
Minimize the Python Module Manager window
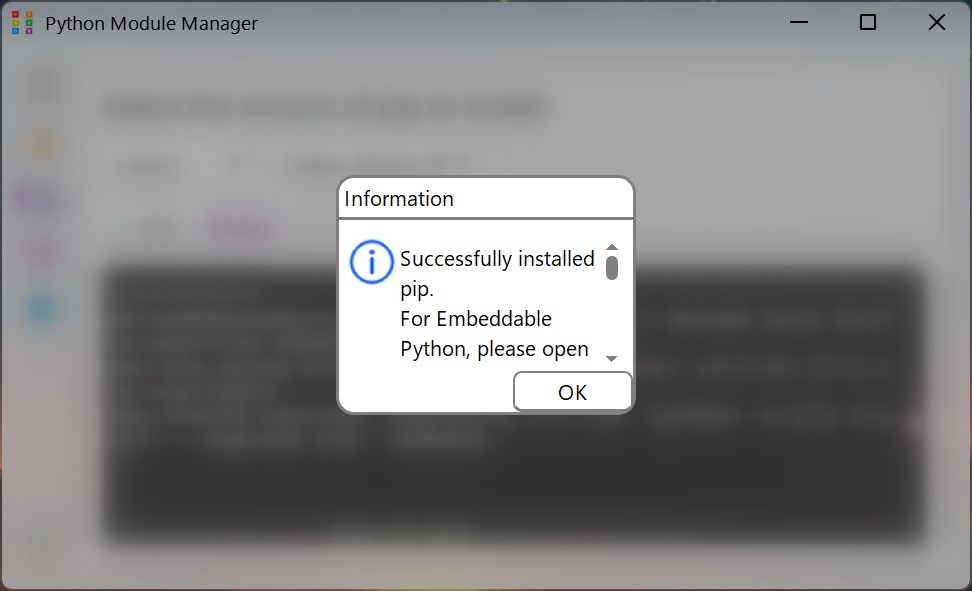[x=798, y=23]
